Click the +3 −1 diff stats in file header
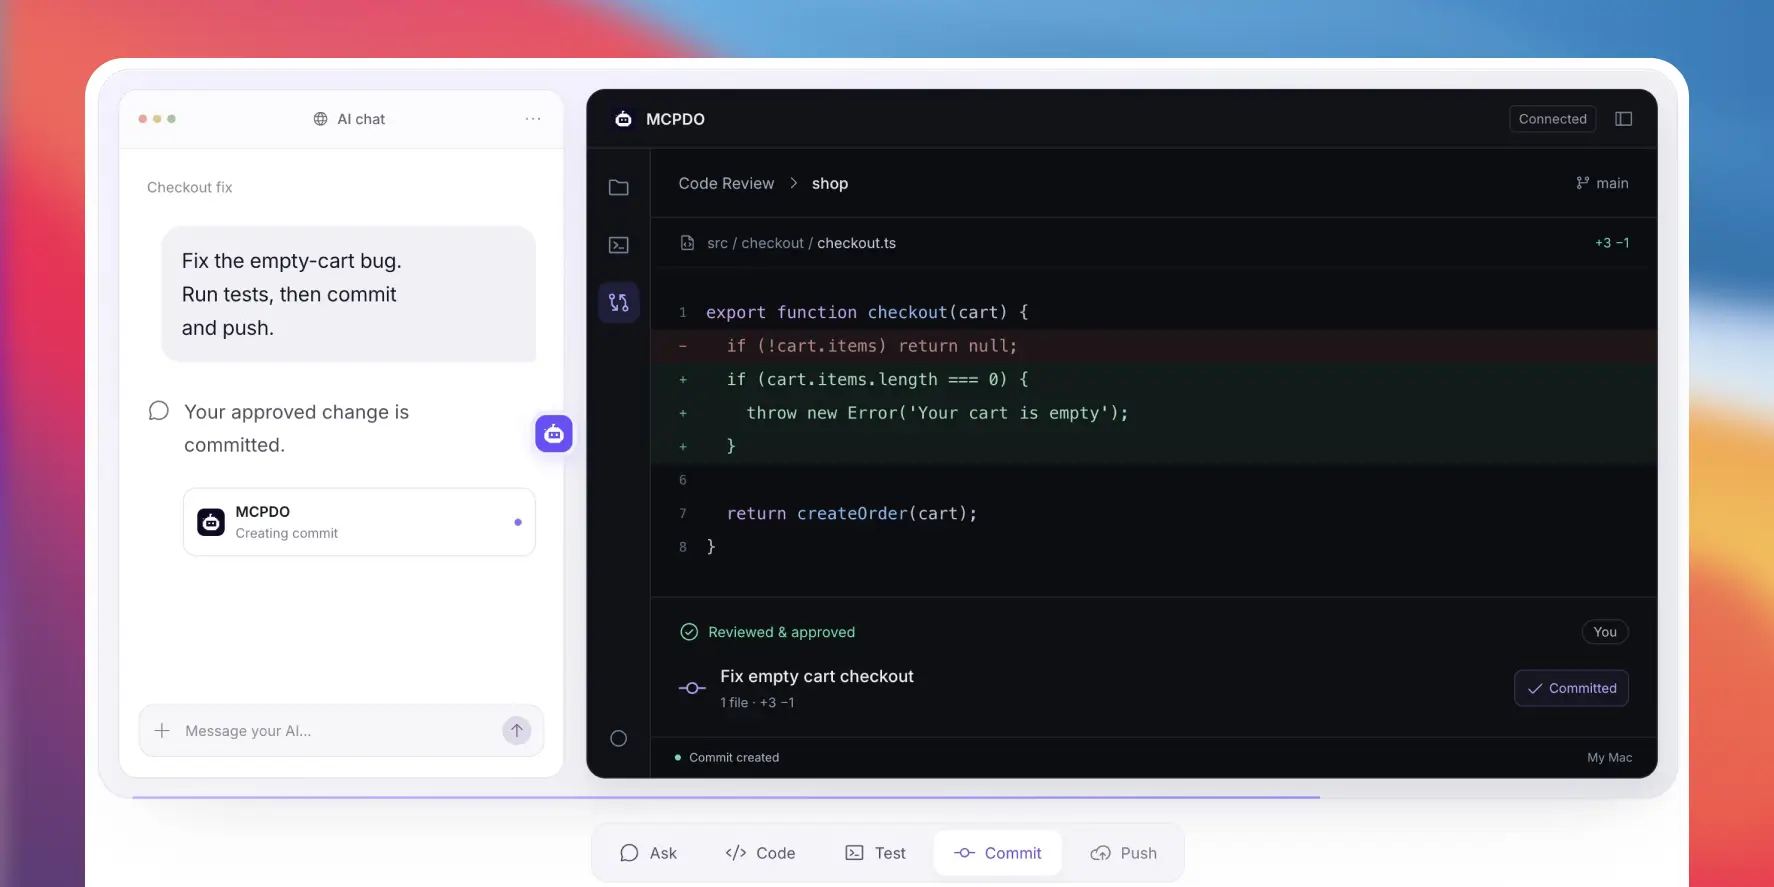 [x=1612, y=243]
